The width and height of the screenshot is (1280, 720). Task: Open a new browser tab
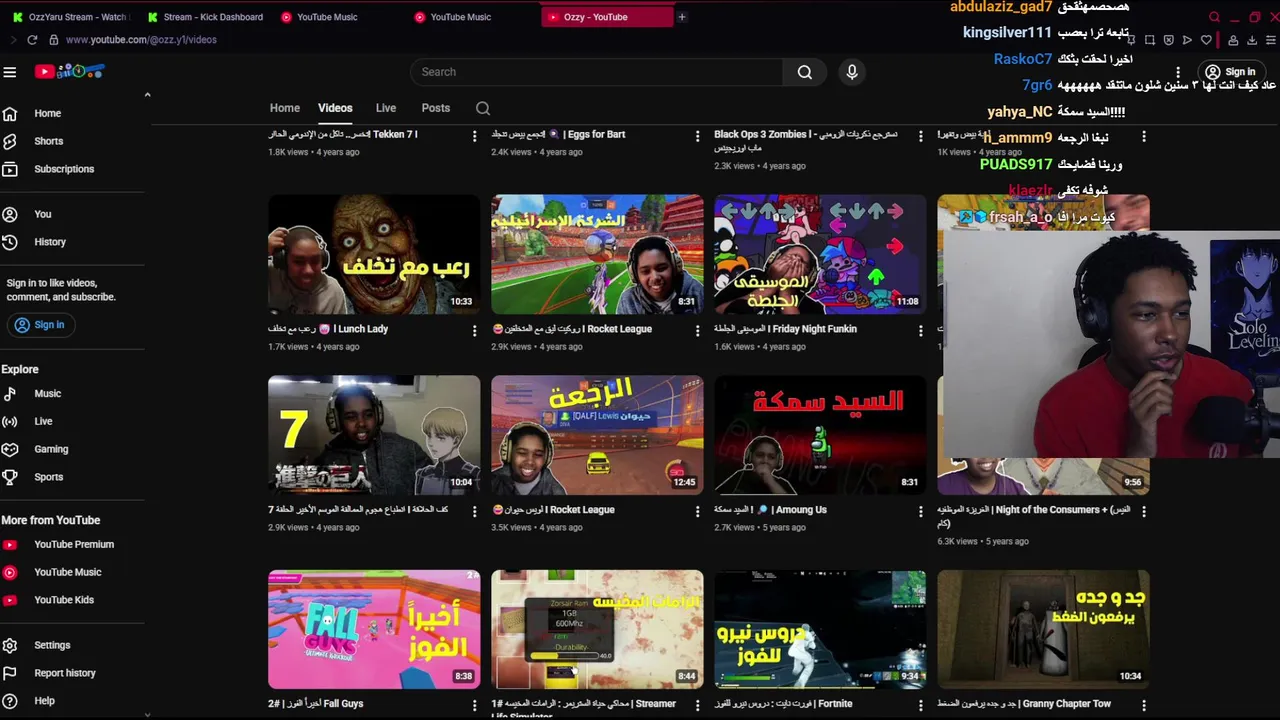pos(682,17)
